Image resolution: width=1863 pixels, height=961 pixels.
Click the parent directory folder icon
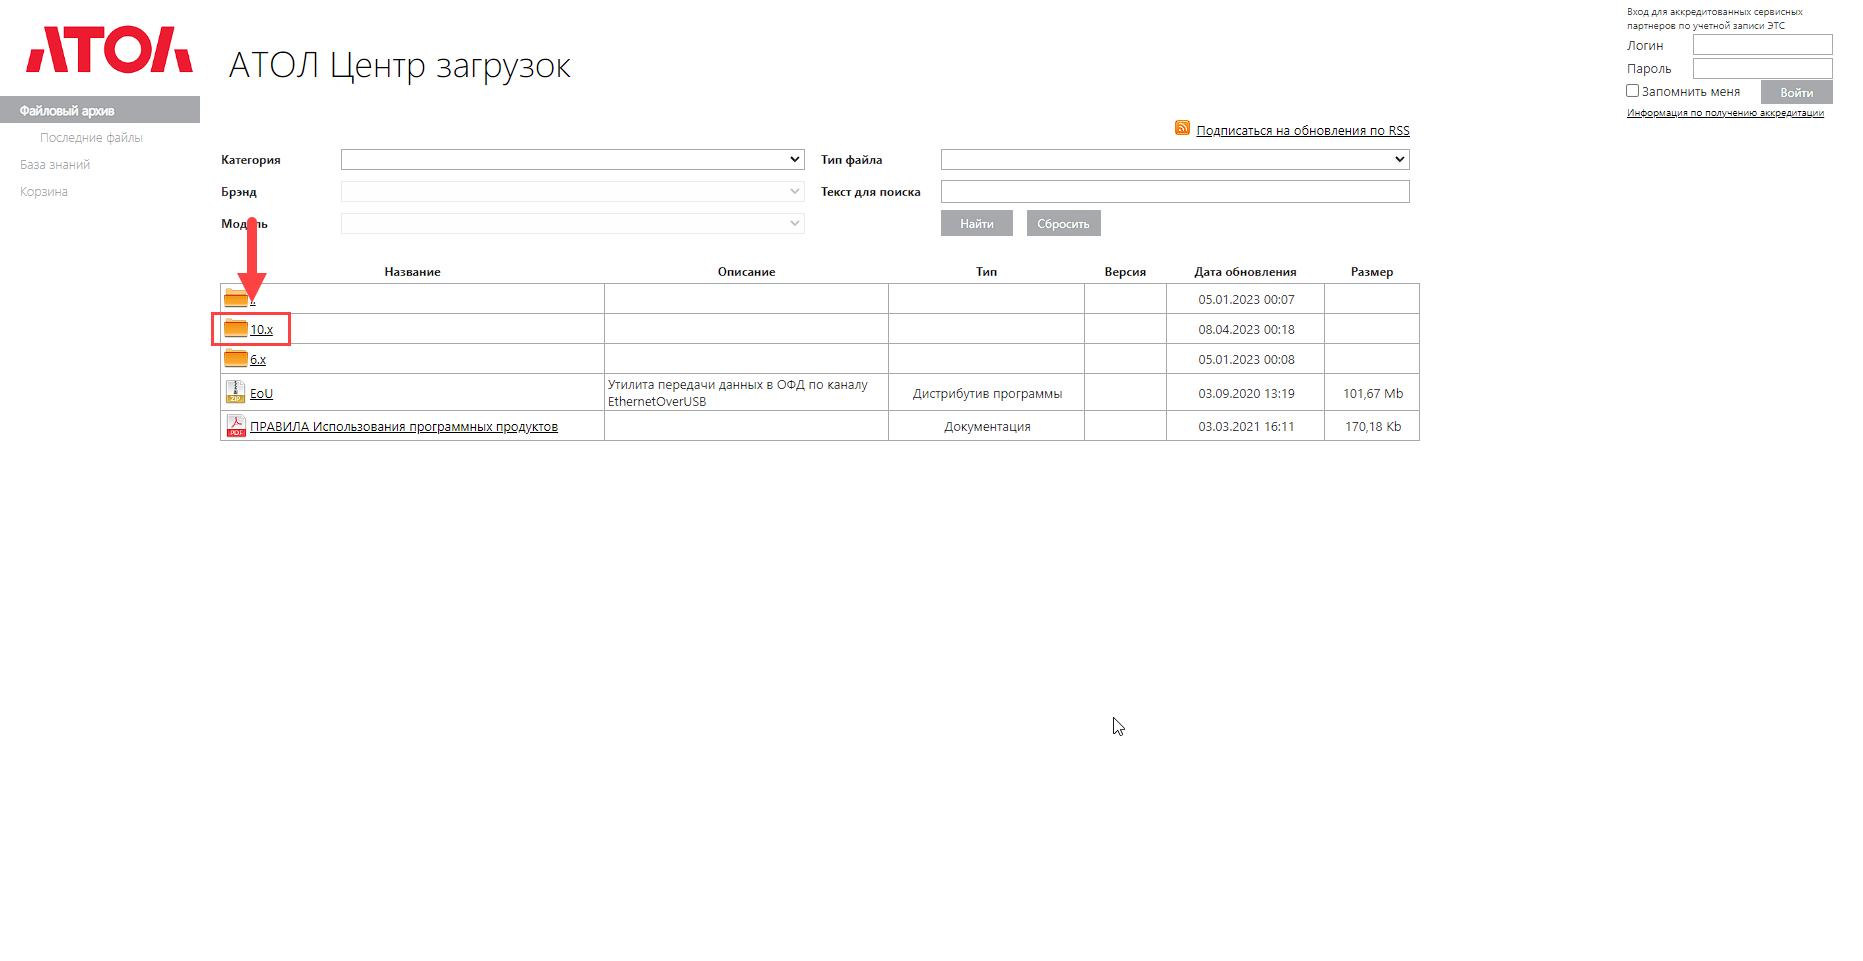click(x=236, y=298)
